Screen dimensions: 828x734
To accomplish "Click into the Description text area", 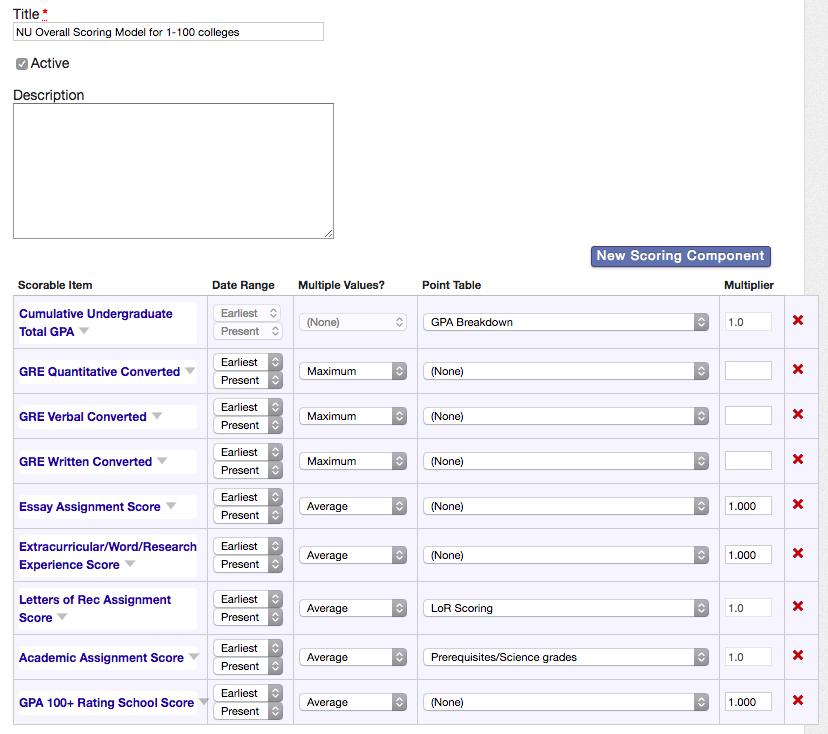I will click(173, 171).
